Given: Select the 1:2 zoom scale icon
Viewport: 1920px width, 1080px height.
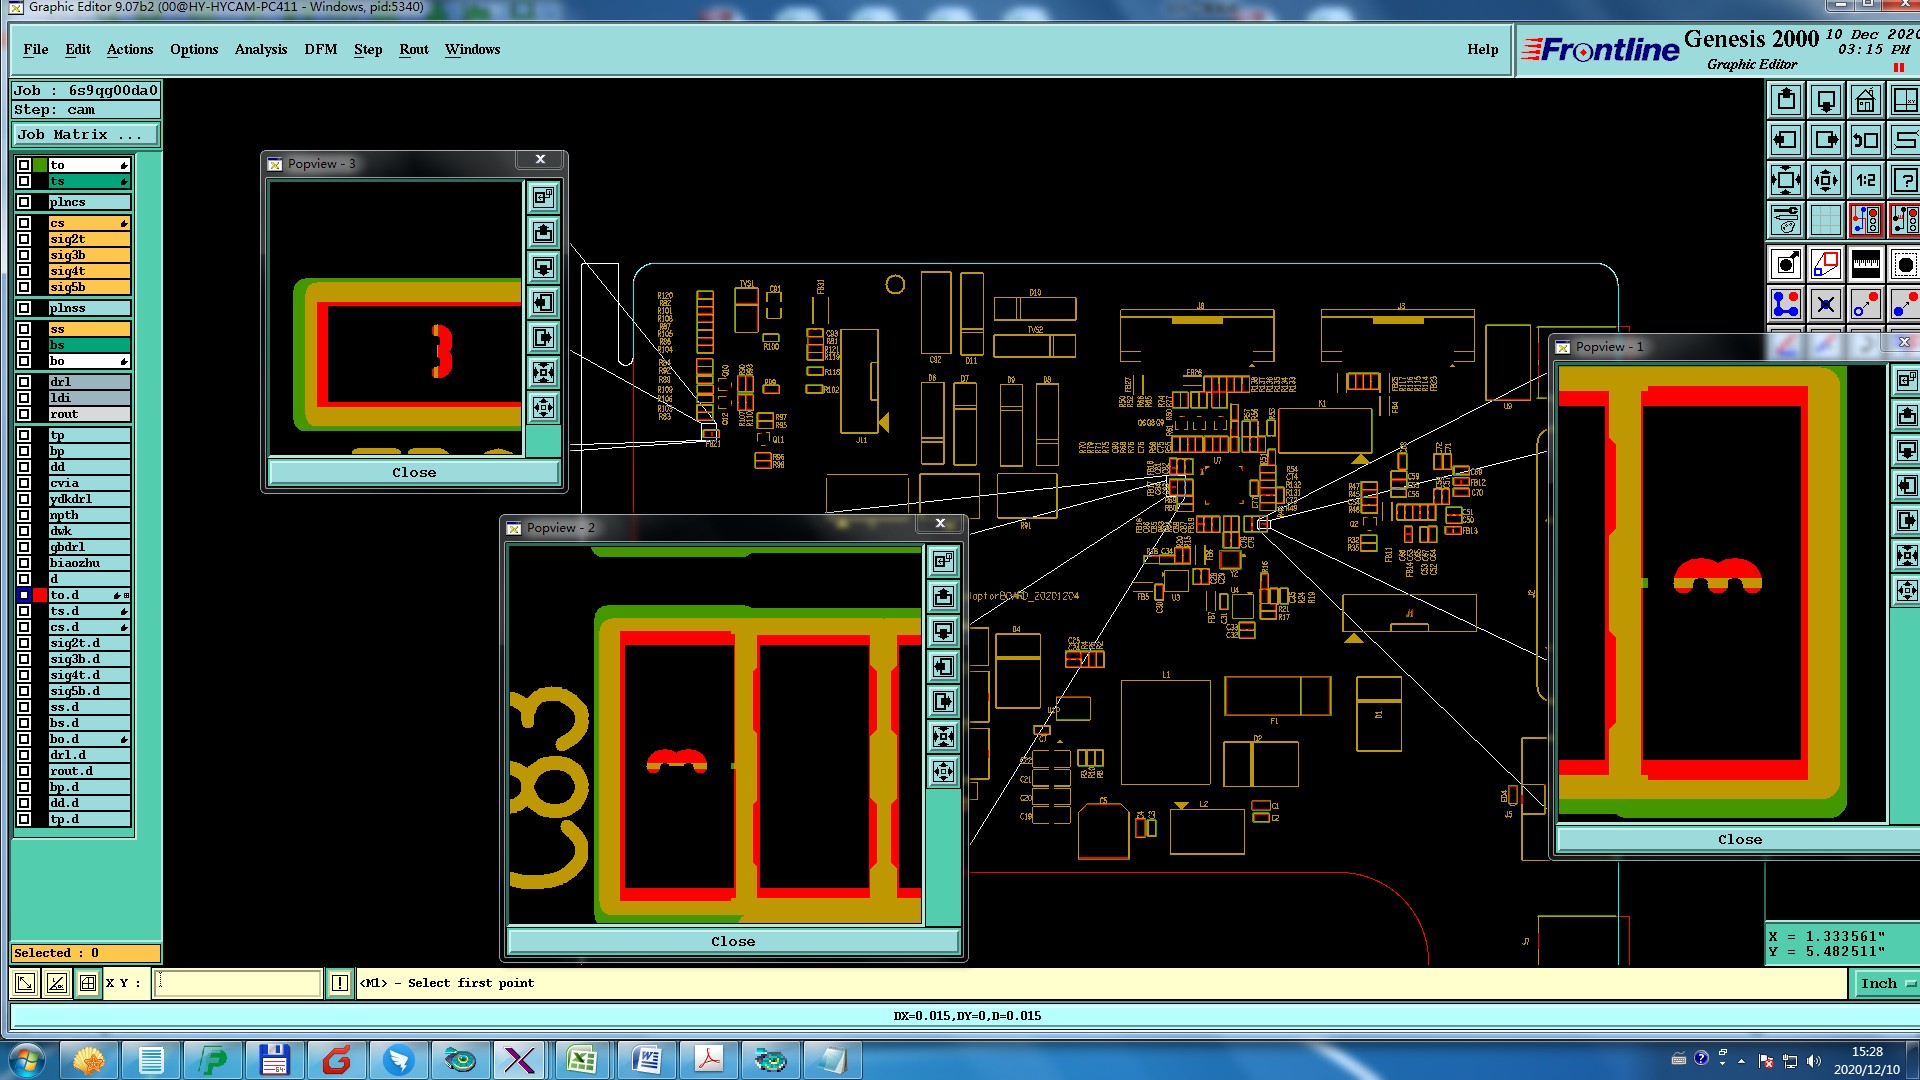Looking at the screenshot, I should (1865, 180).
